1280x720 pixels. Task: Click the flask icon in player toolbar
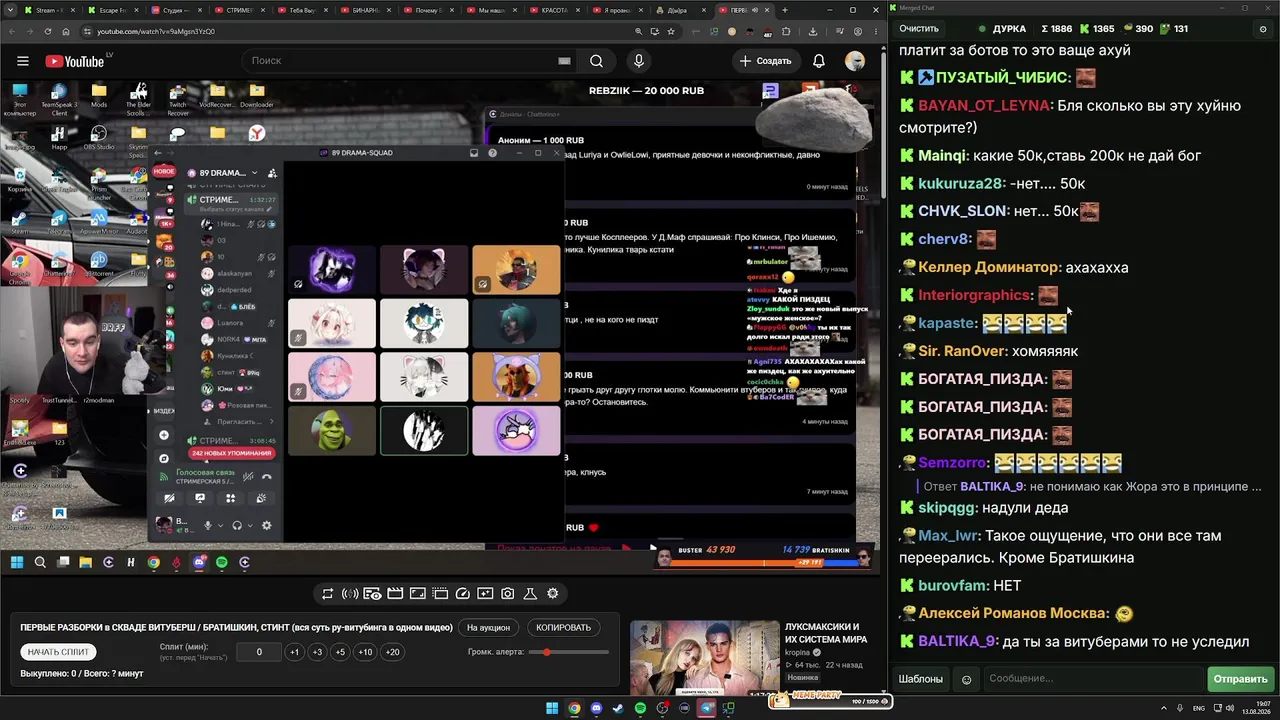530,594
